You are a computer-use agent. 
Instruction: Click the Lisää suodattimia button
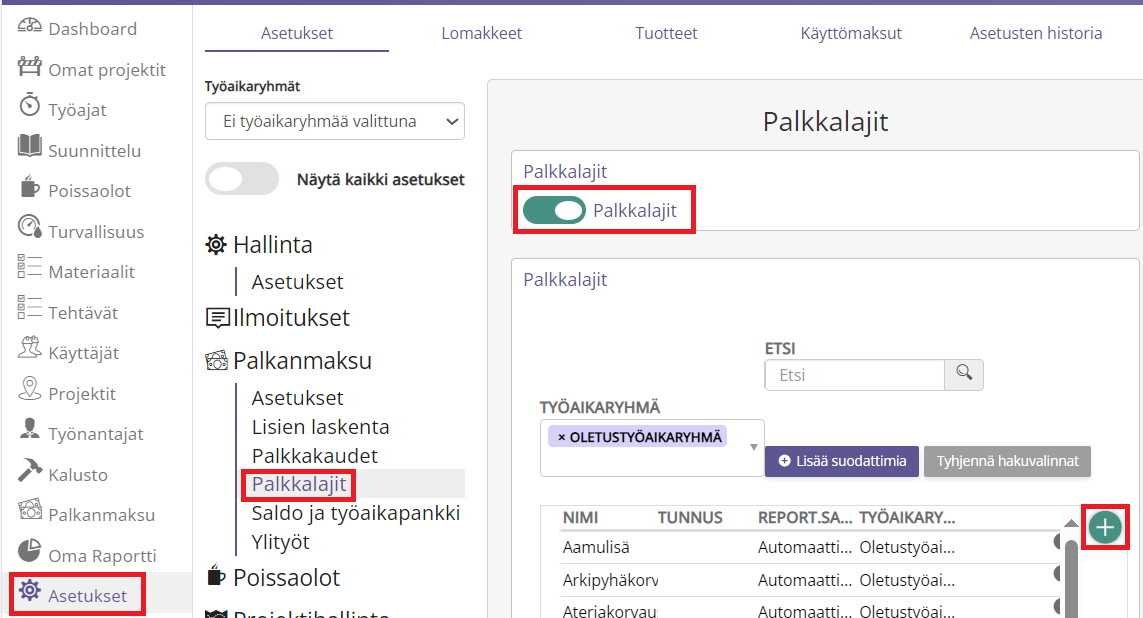pos(842,461)
